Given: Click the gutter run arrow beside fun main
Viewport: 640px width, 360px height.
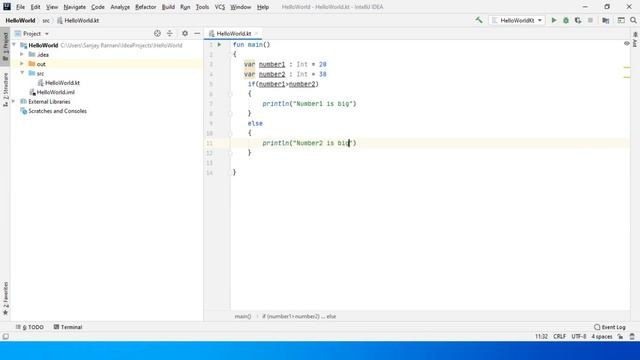Looking at the screenshot, I should point(220,44).
